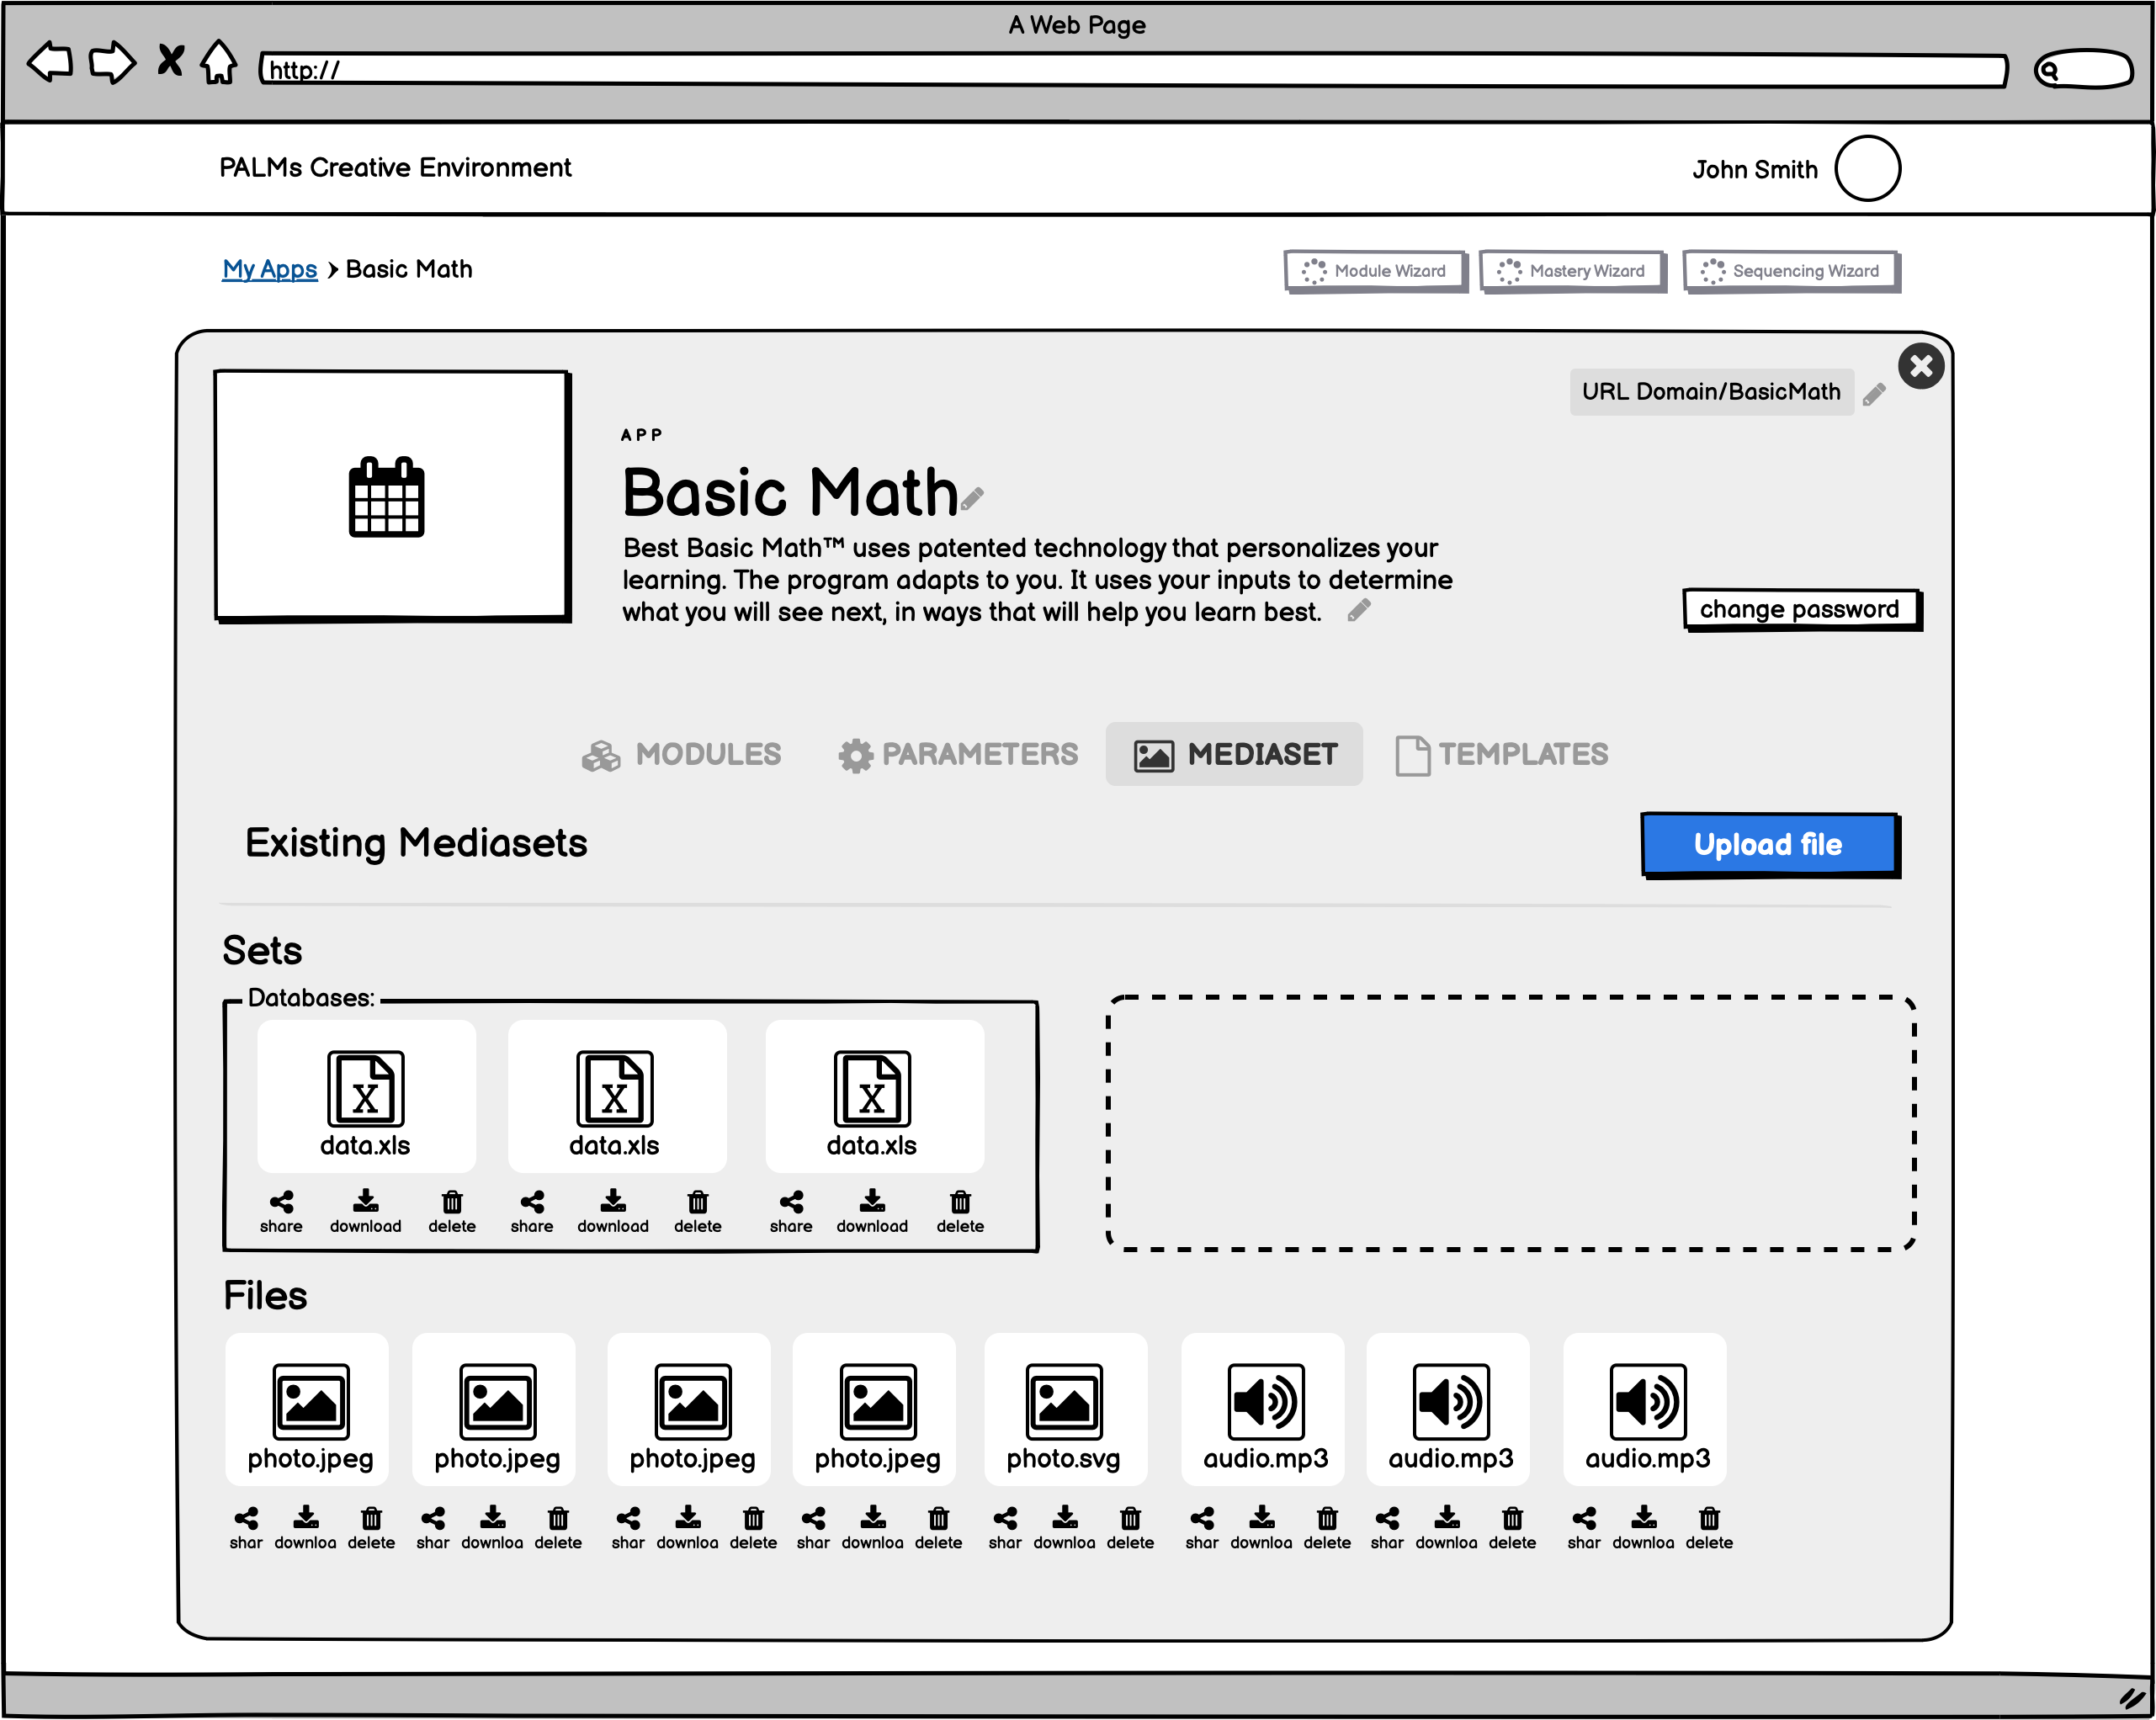Image resolution: width=2156 pixels, height=1720 pixels.
Task: Close the Basic Math app panel
Action: [1921, 366]
